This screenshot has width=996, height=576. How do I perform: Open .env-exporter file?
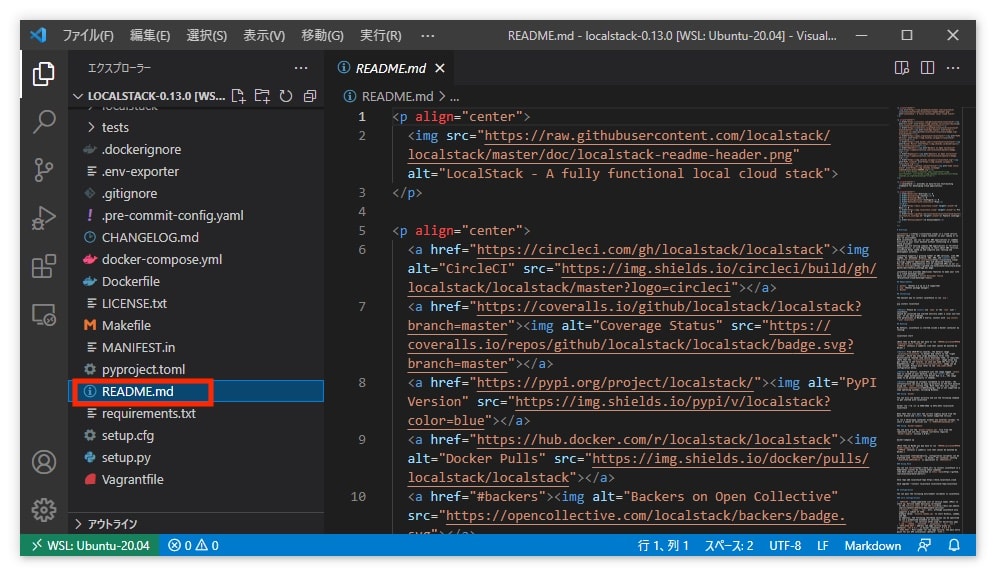point(196,171)
